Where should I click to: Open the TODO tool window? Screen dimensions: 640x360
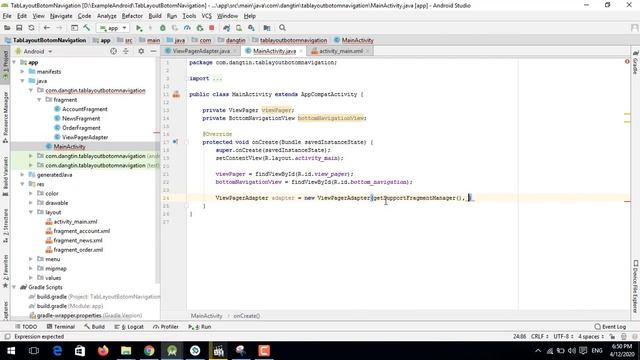point(26,327)
